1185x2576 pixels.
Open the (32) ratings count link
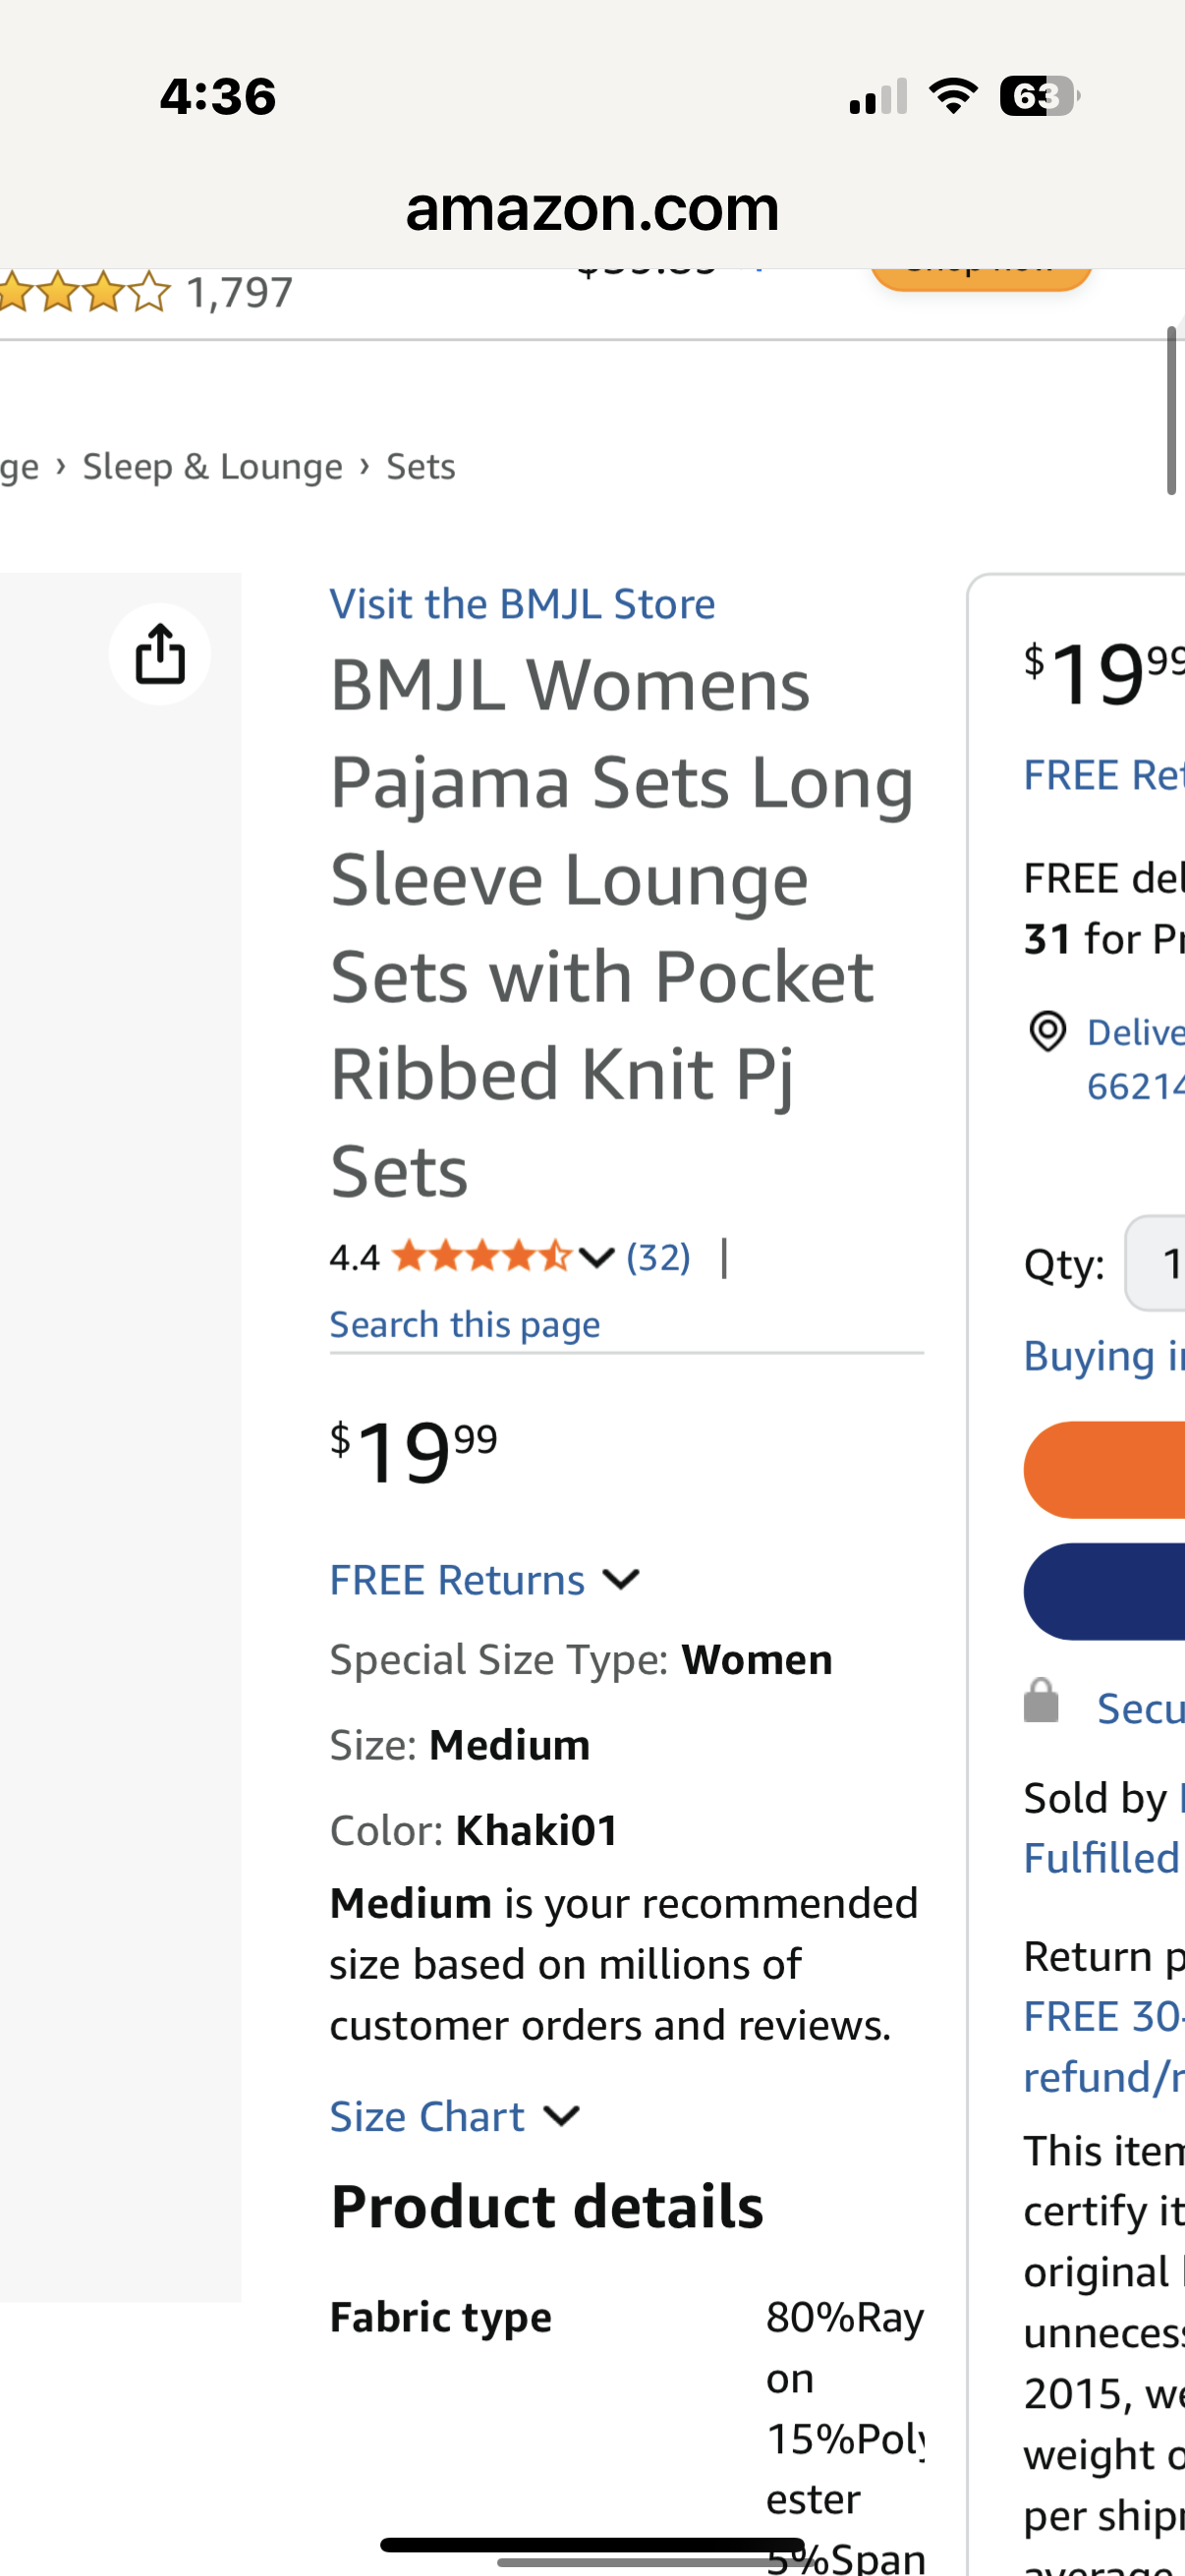(x=657, y=1257)
